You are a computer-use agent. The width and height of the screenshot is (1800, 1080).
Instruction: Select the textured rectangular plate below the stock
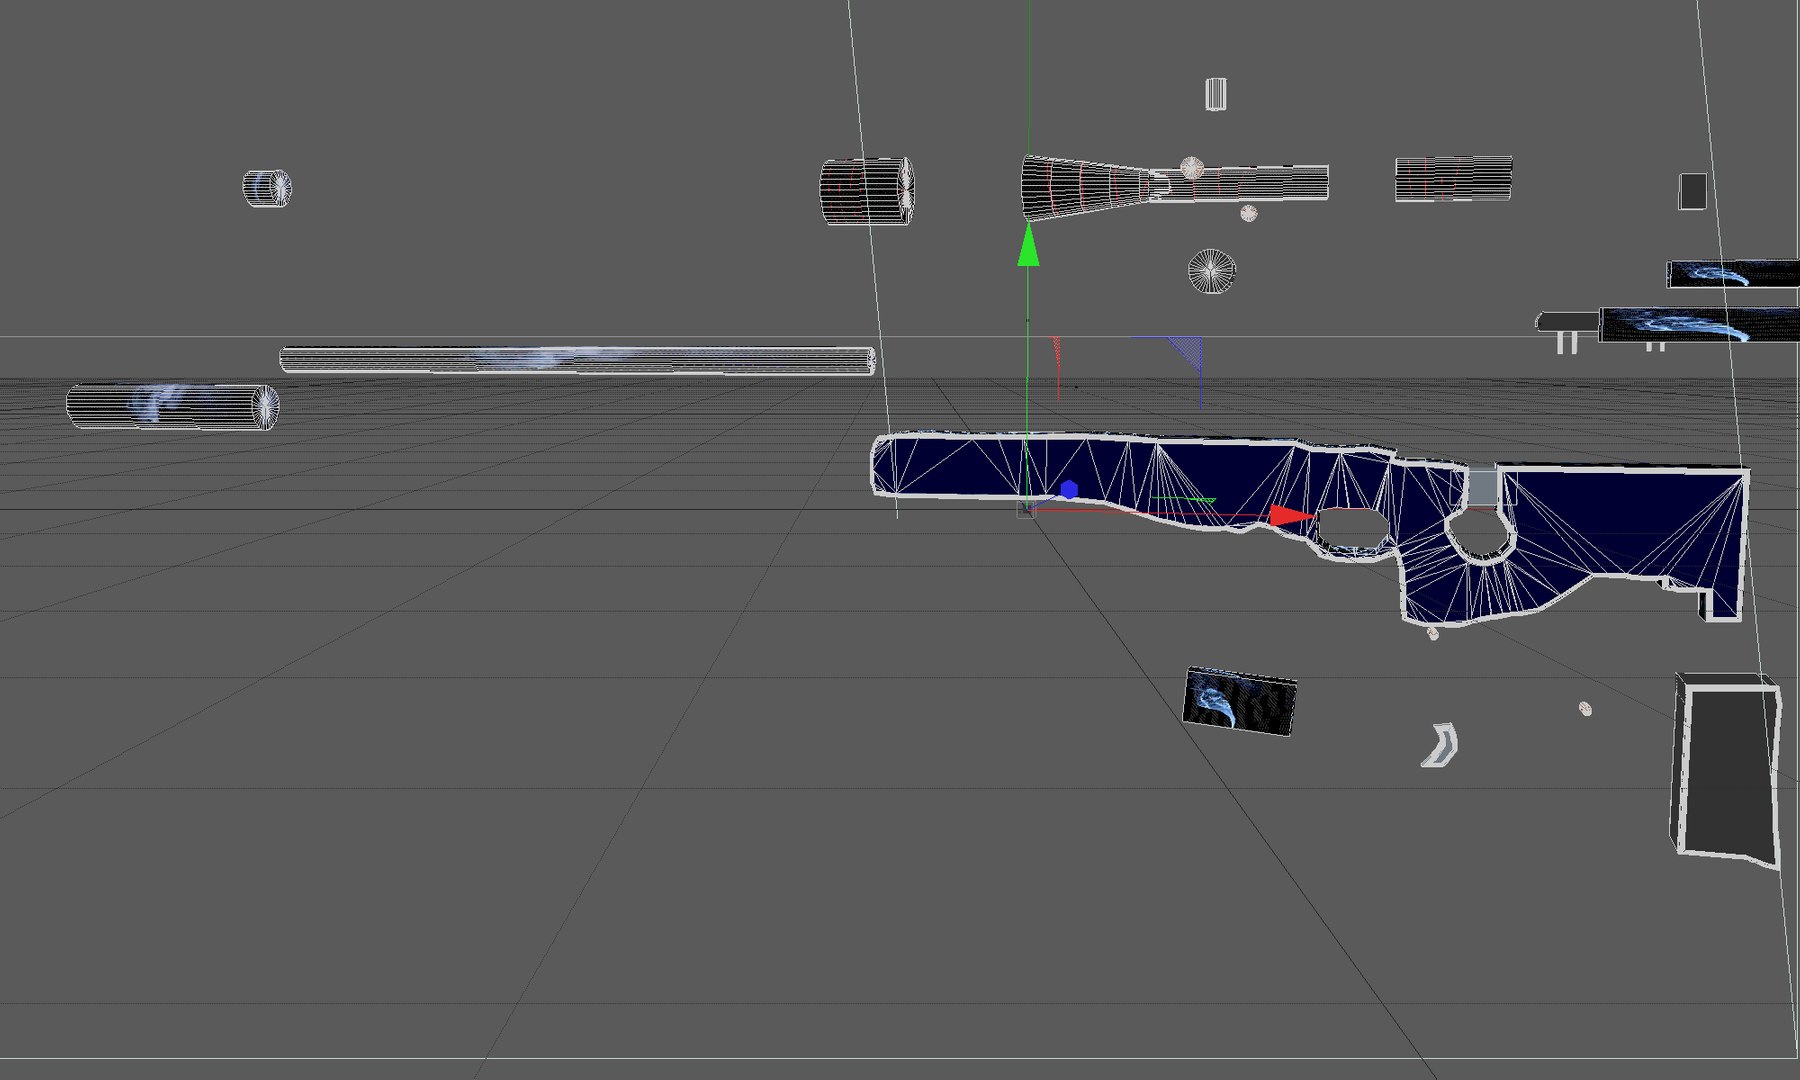point(1240,701)
